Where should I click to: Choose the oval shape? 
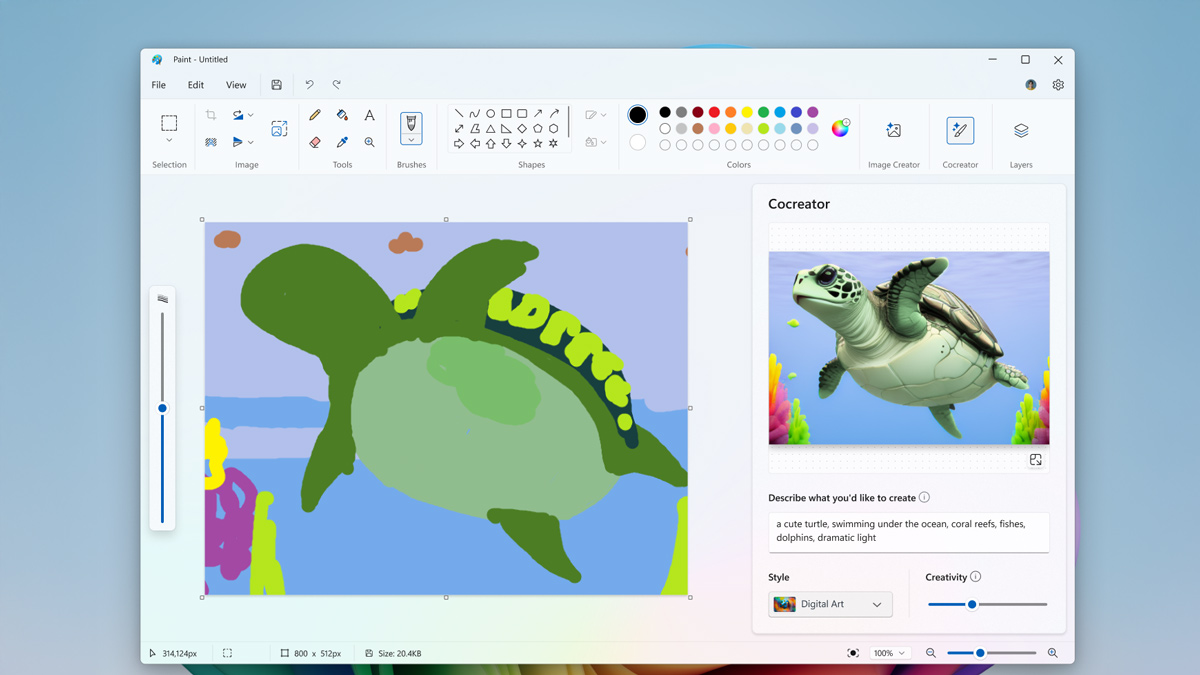490,114
